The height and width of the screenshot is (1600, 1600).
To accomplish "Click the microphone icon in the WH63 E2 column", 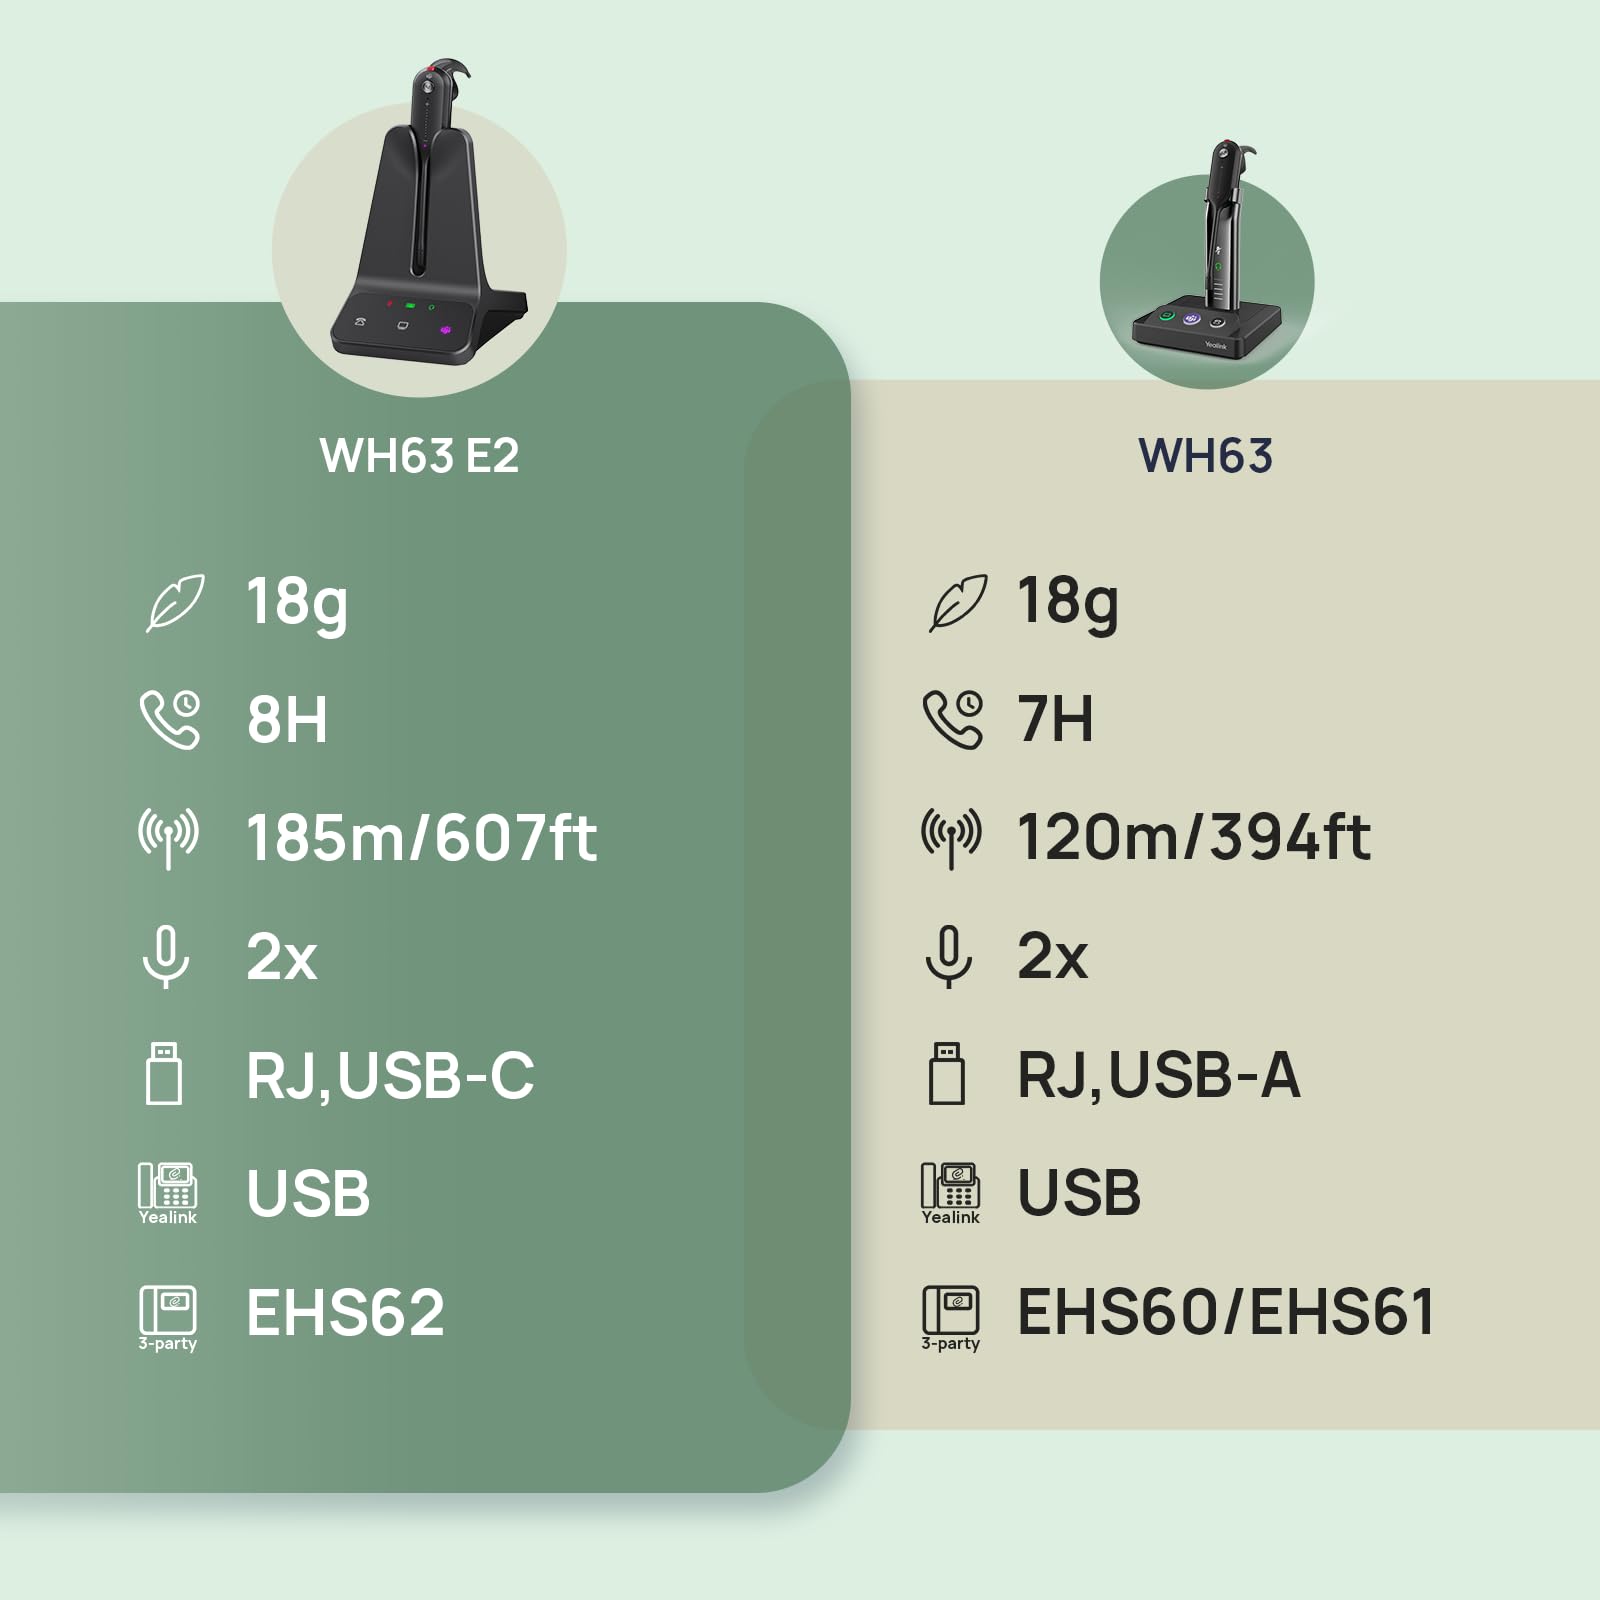I will click(x=166, y=956).
